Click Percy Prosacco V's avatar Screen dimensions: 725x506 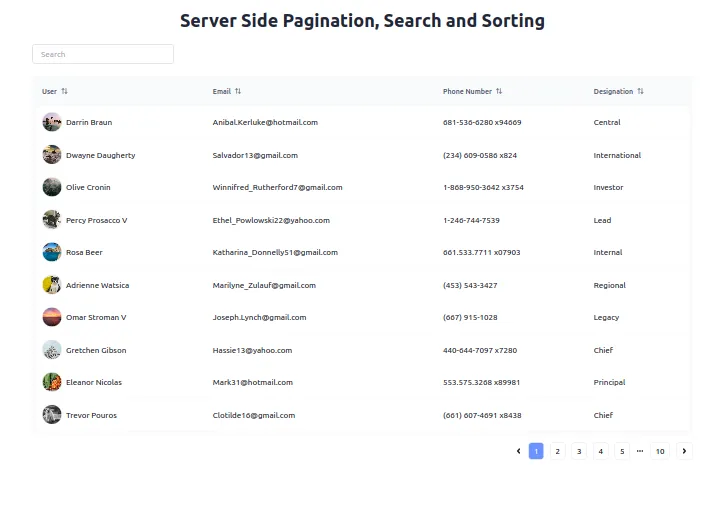(x=52, y=220)
